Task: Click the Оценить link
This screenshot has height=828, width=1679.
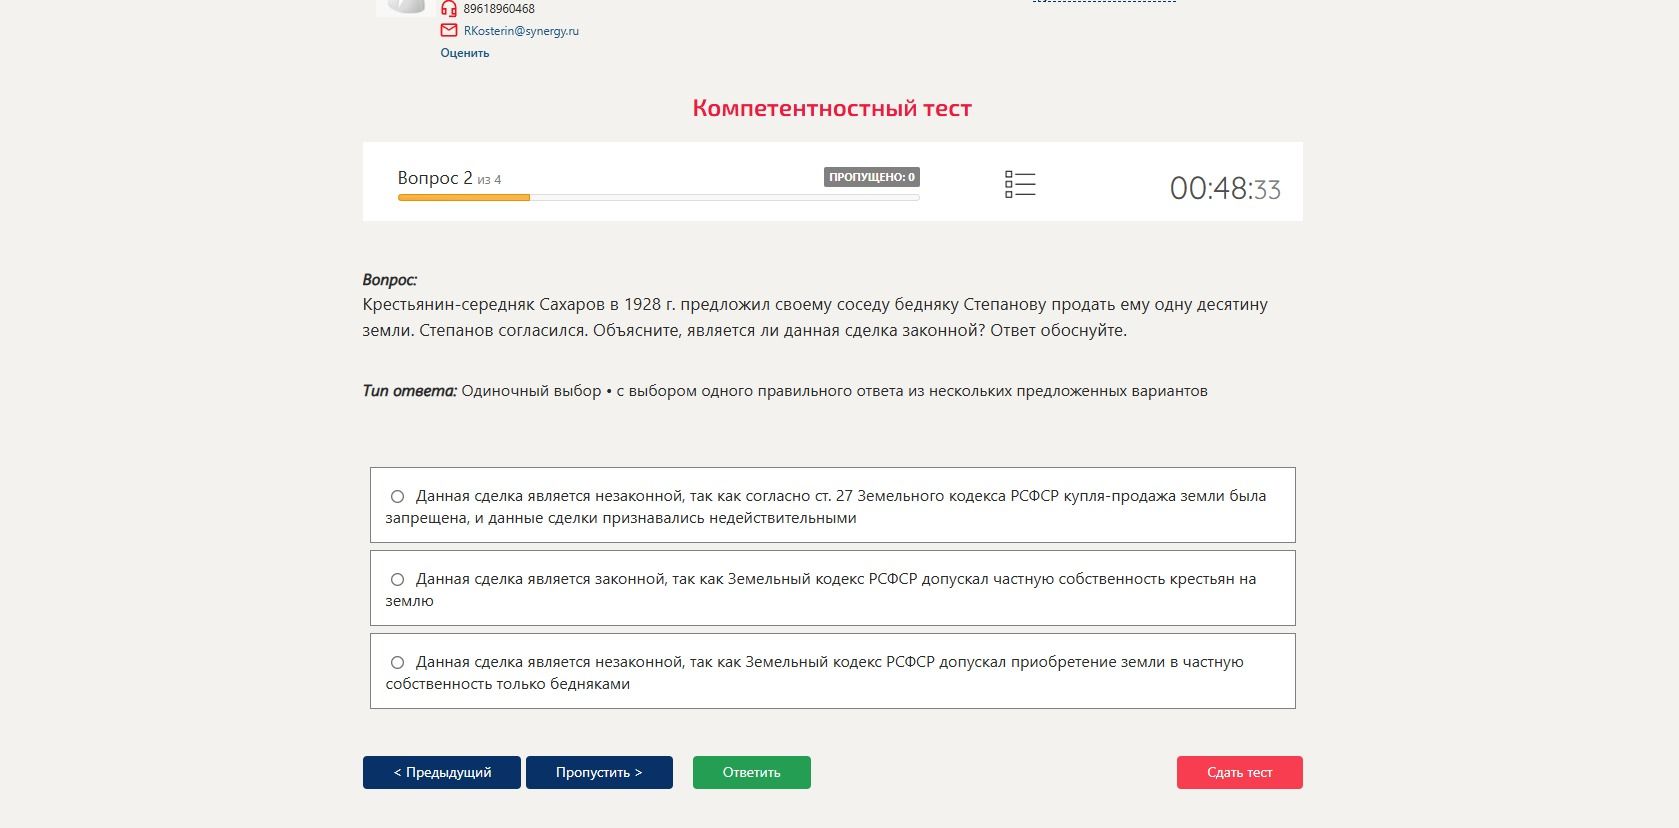Action: (465, 53)
